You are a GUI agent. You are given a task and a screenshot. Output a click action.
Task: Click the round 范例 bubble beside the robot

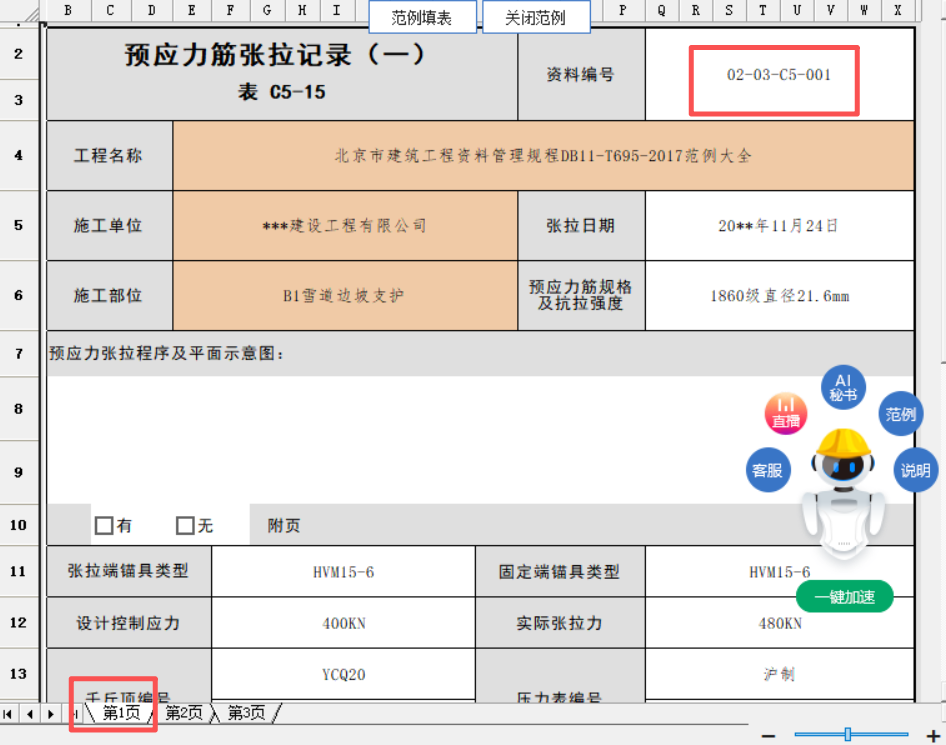coord(900,414)
